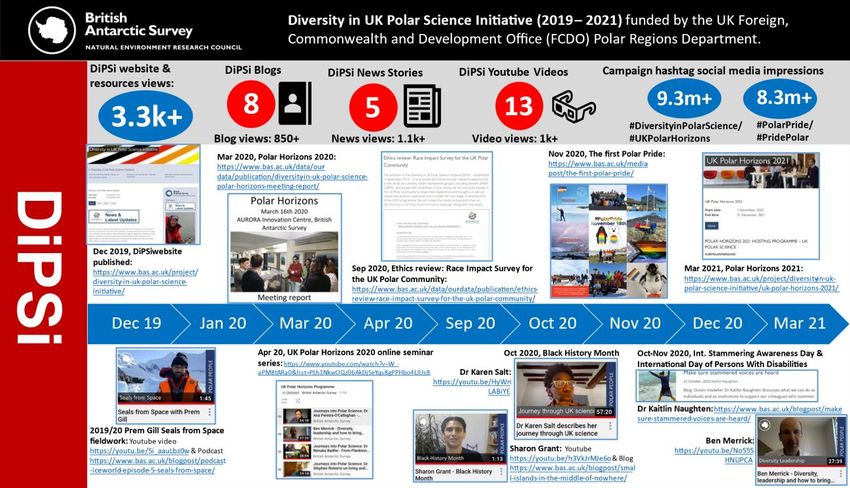Click the vertical DiPSi title on red sidebar
The height and width of the screenshot is (488, 850).
click(x=39, y=268)
